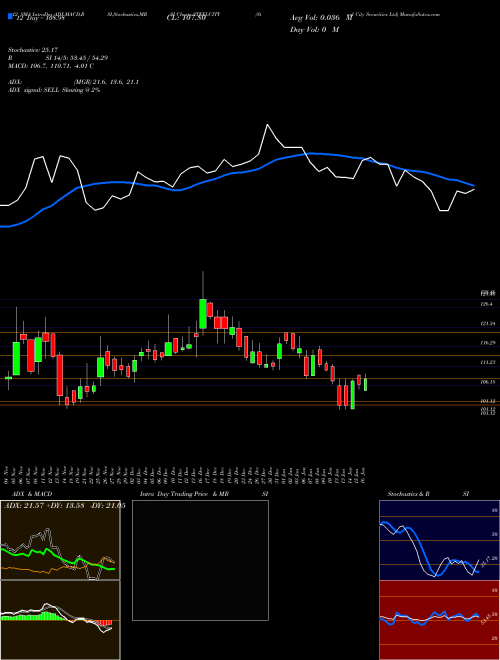Click the 'Stochastics: 25.17' readout
The height and width of the screenshot is (660, 500).
pyautogui.click(x=31, y=51)
